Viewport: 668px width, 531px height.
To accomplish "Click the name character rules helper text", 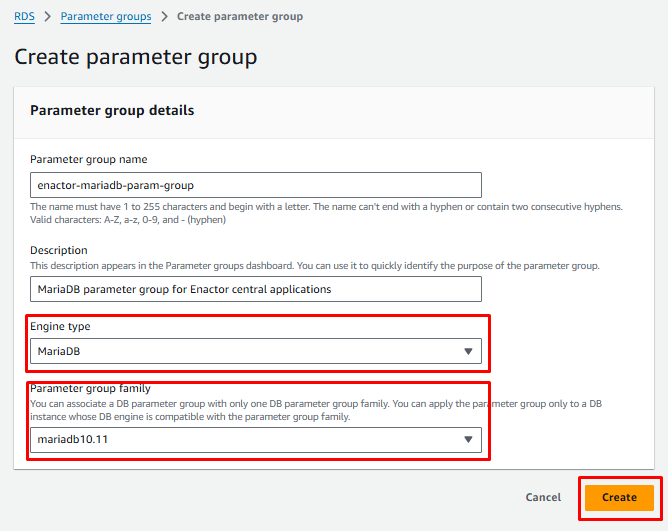I will point(326,213).
